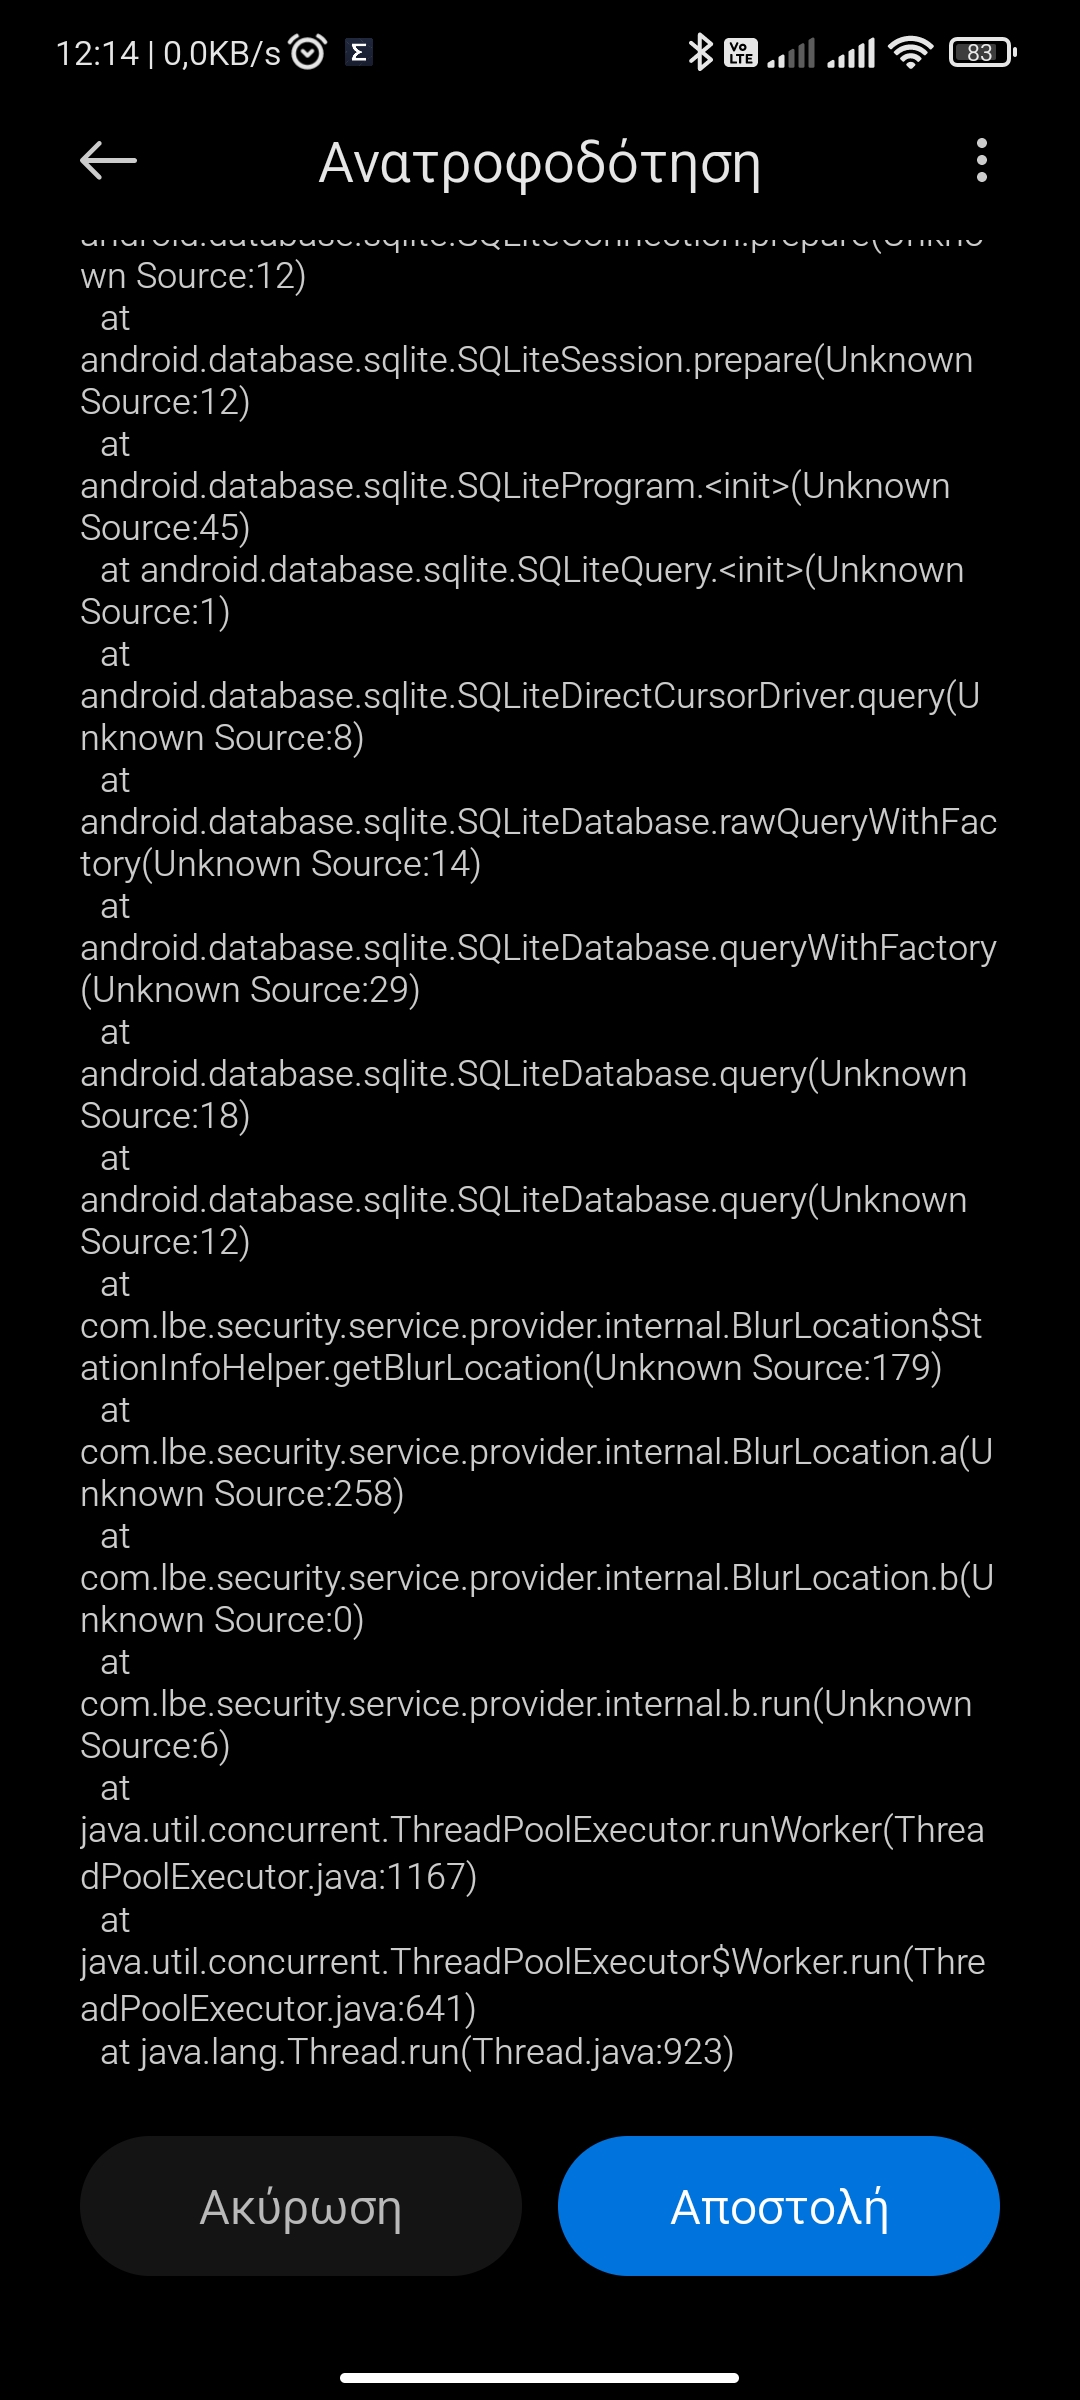Tap the 12:14 clock in status bar
The image size is (1080, 2400).
(x=97, y=53)
